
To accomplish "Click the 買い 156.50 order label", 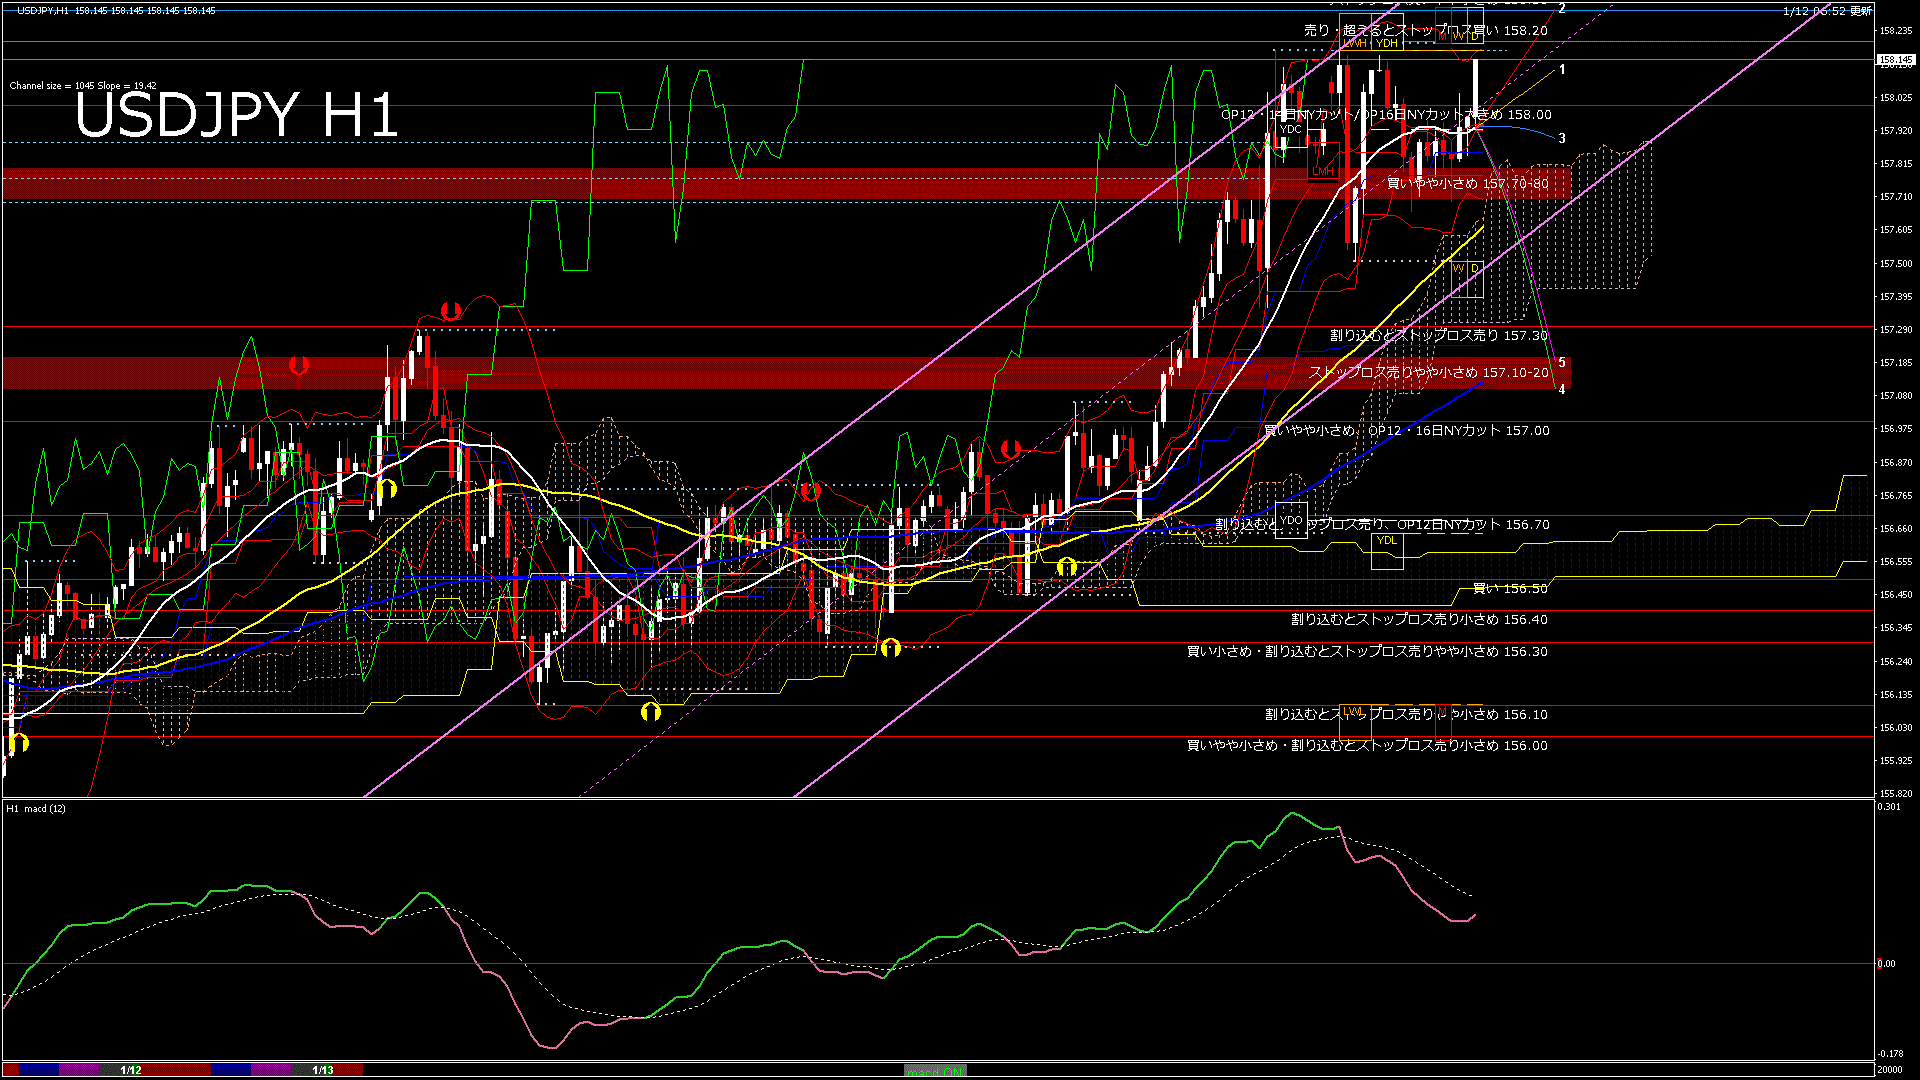I will tap(1510, 589).
